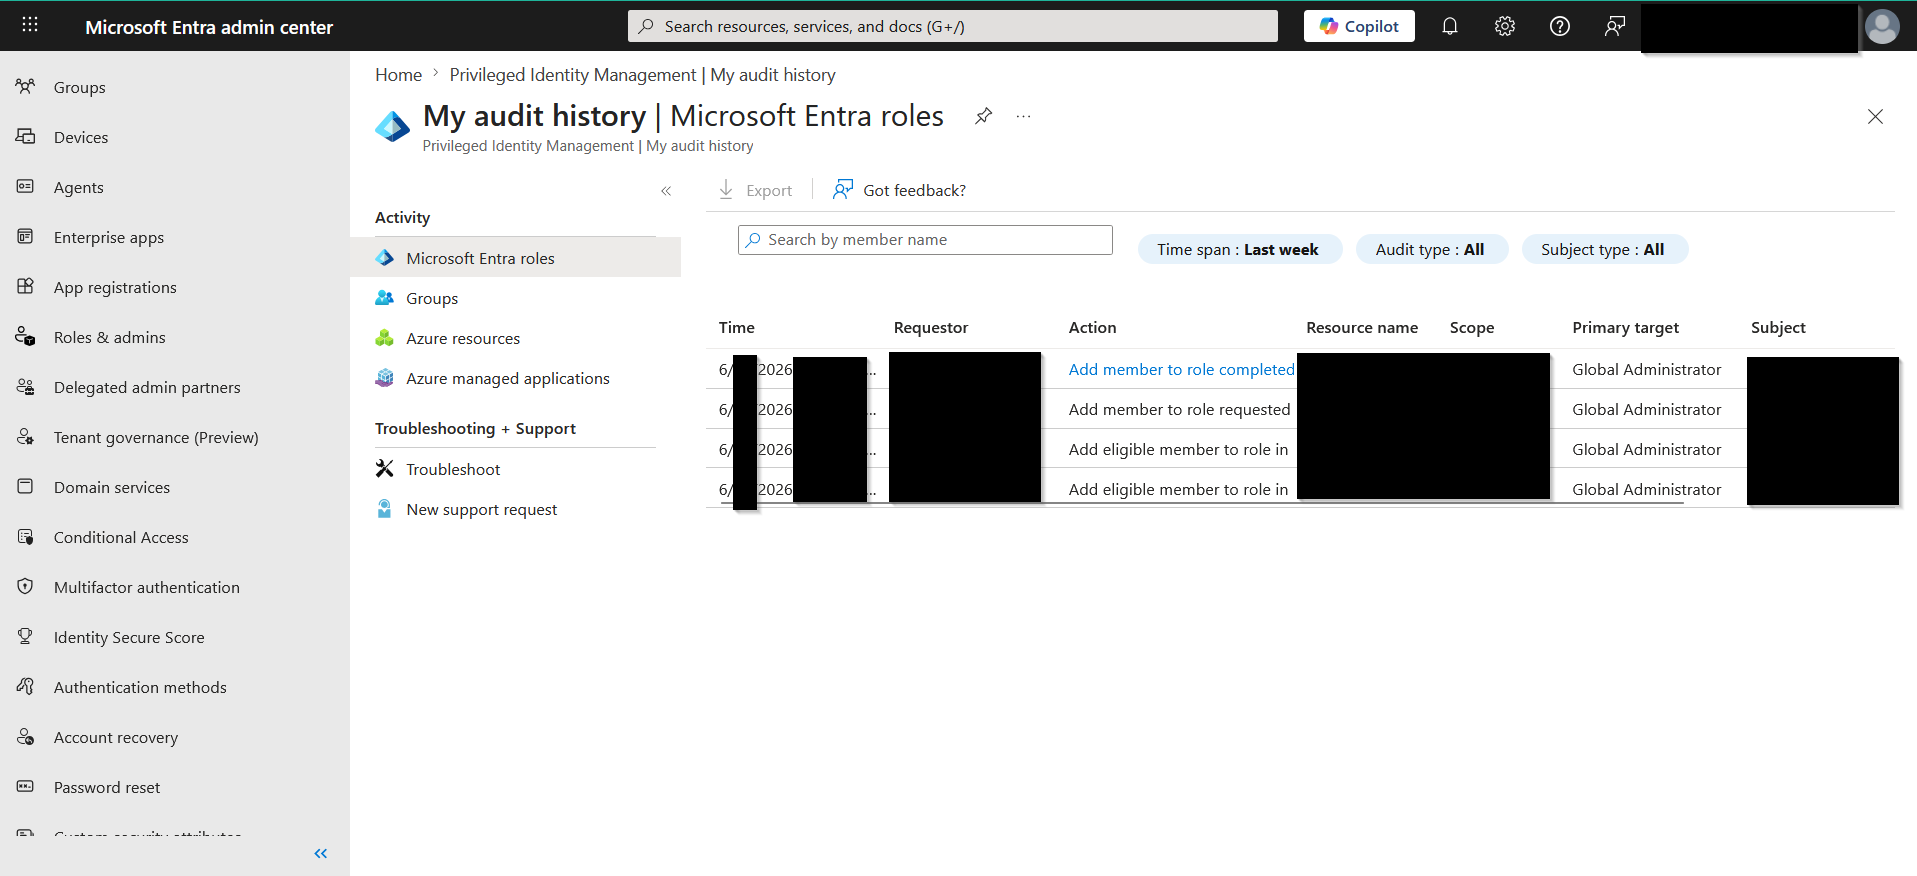
Task: Open New support request
Action: click(515, 509)
